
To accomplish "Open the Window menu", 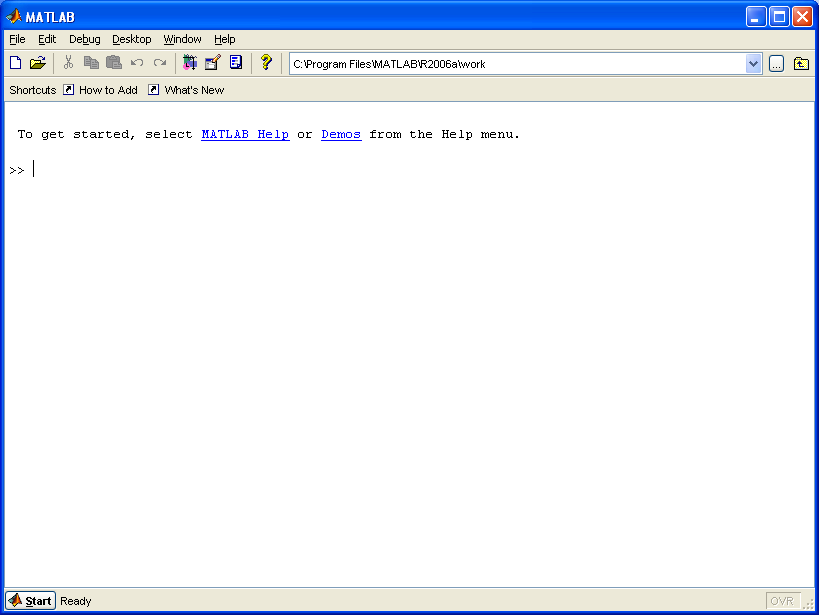I will 182,39.
